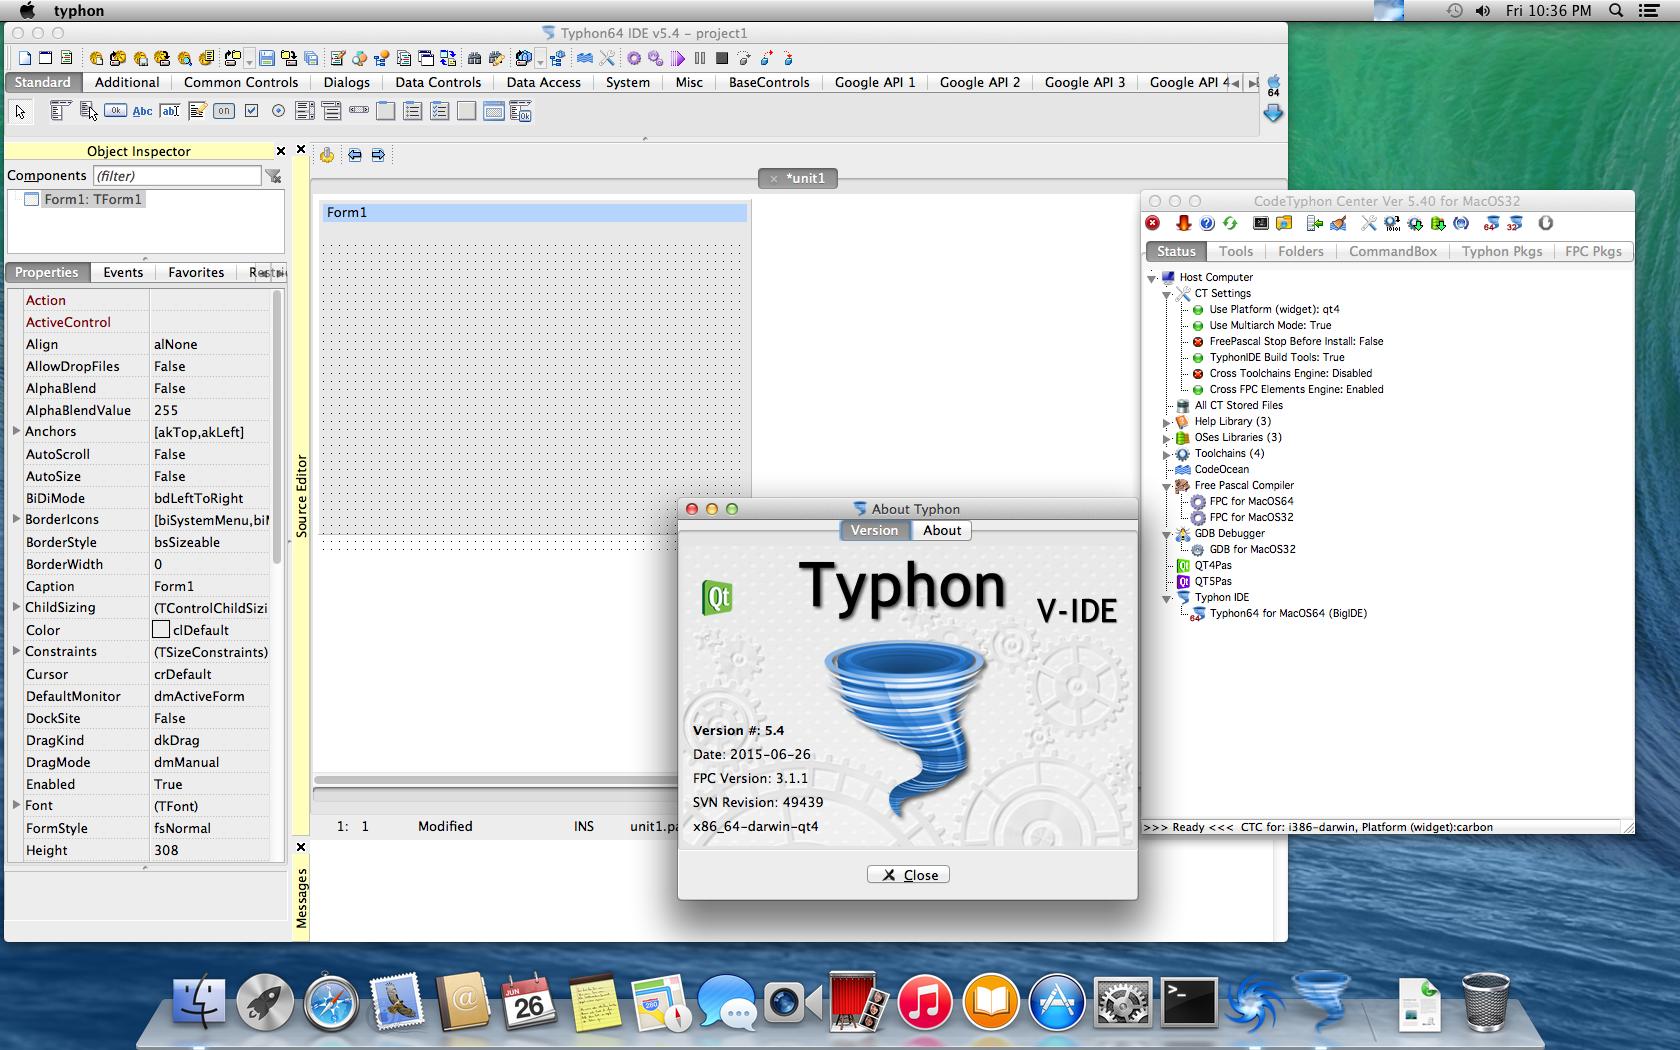Open the Additional palette tab

127,82
